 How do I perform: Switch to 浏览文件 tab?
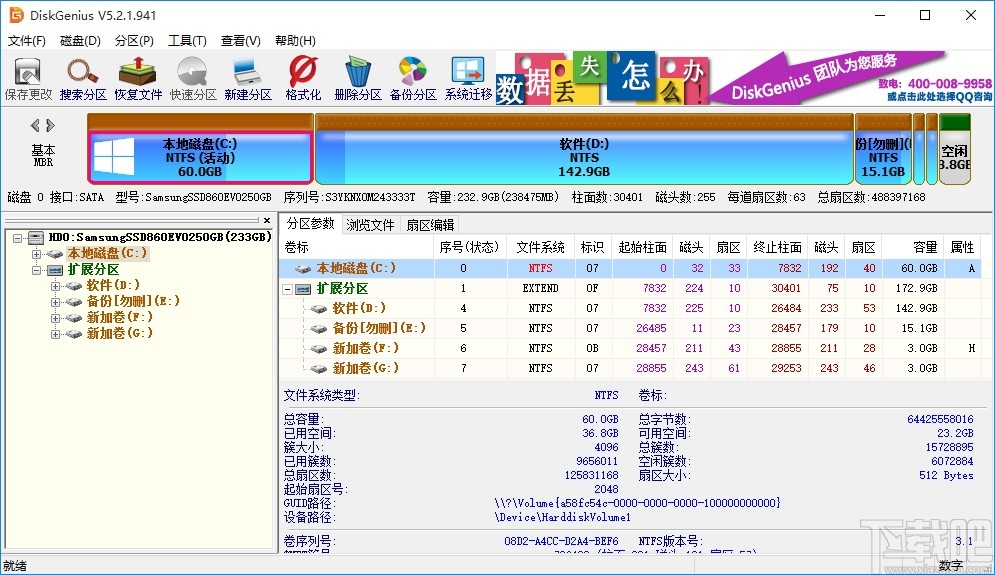[370, 225]
